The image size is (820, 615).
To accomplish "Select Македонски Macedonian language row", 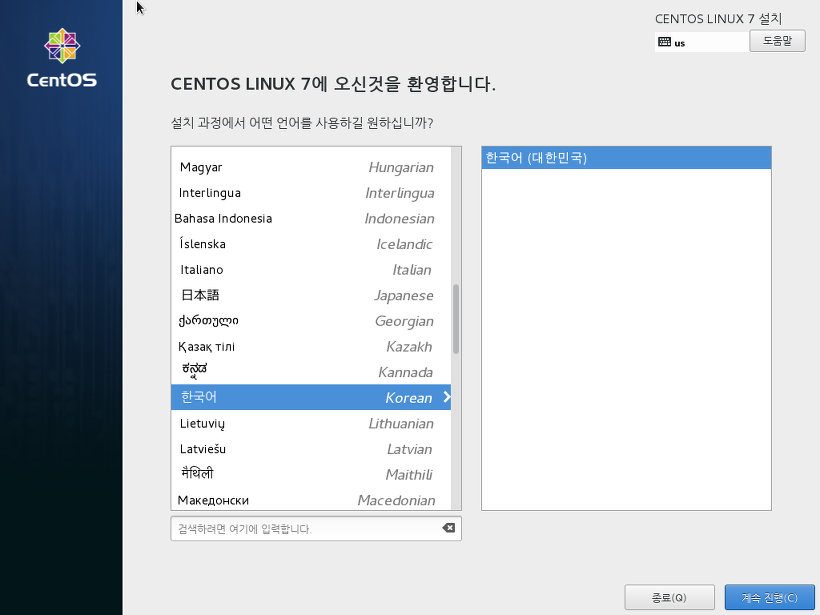I will point(311,499).
